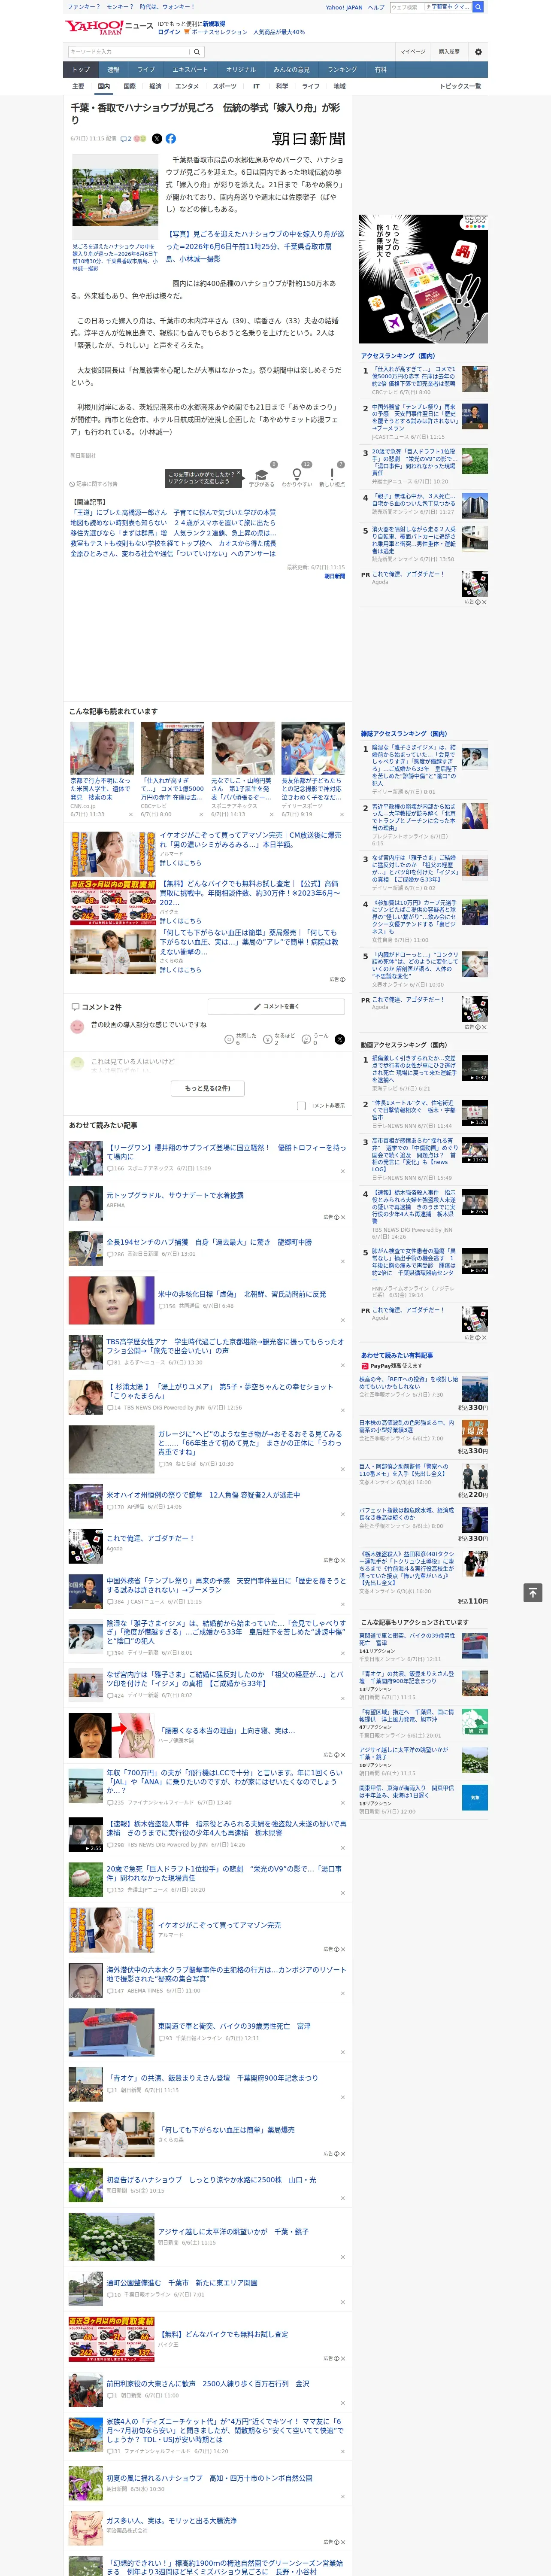Click the keyword search magnifier icon

click(197, 52)
